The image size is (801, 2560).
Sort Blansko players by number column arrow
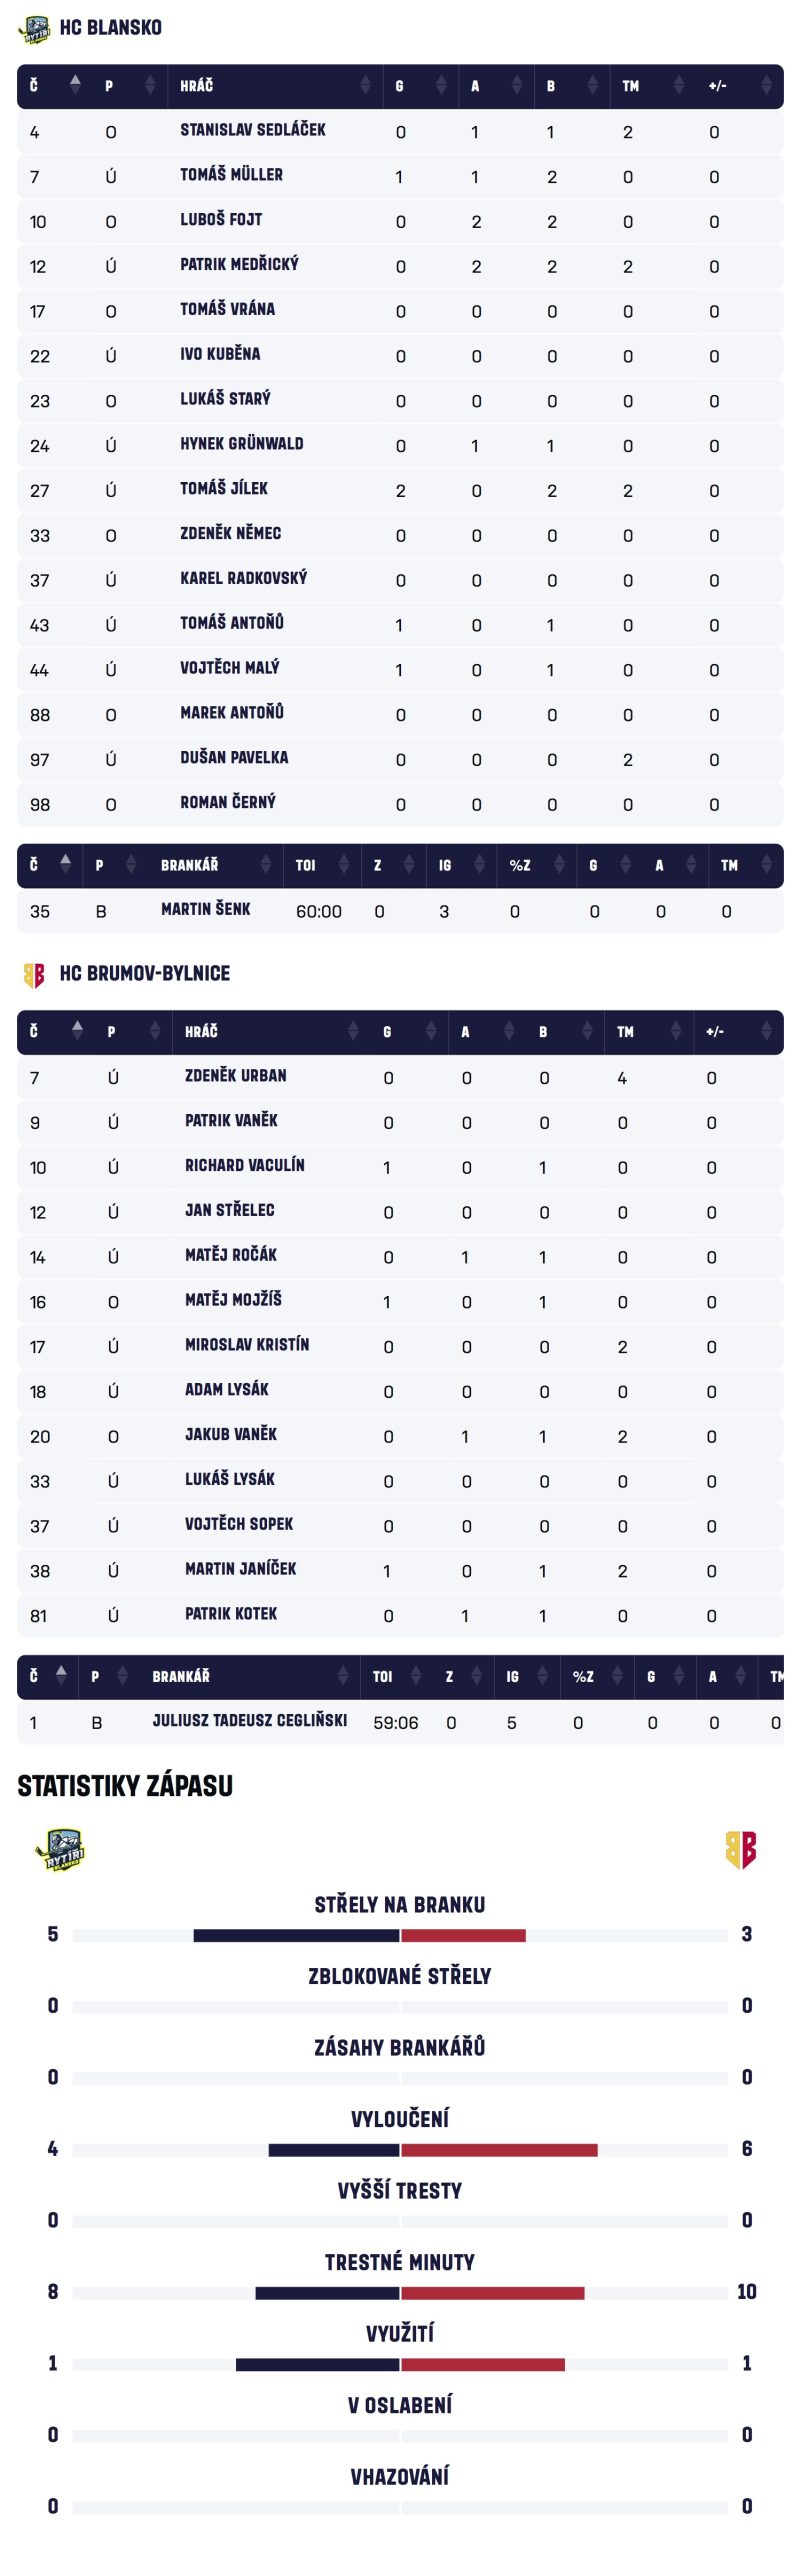click(75, 86)
